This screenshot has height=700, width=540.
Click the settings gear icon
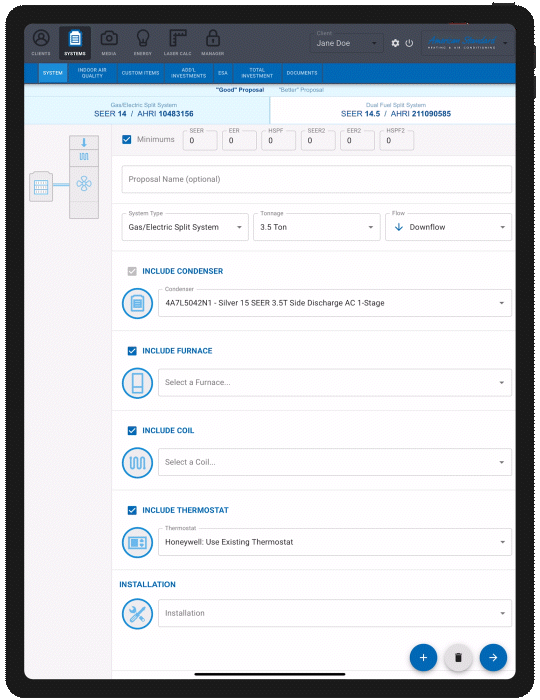(x=395, y=43)
